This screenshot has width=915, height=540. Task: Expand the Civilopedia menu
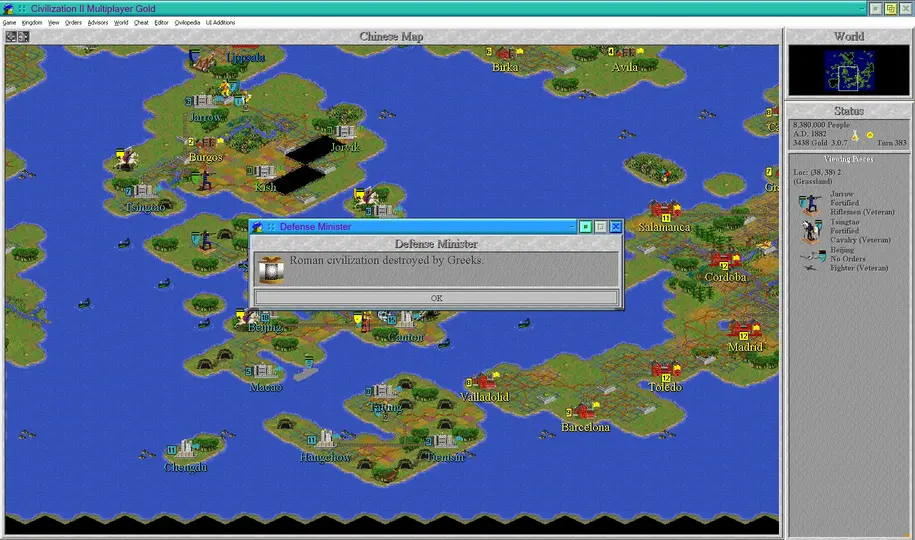coord(187,21)
